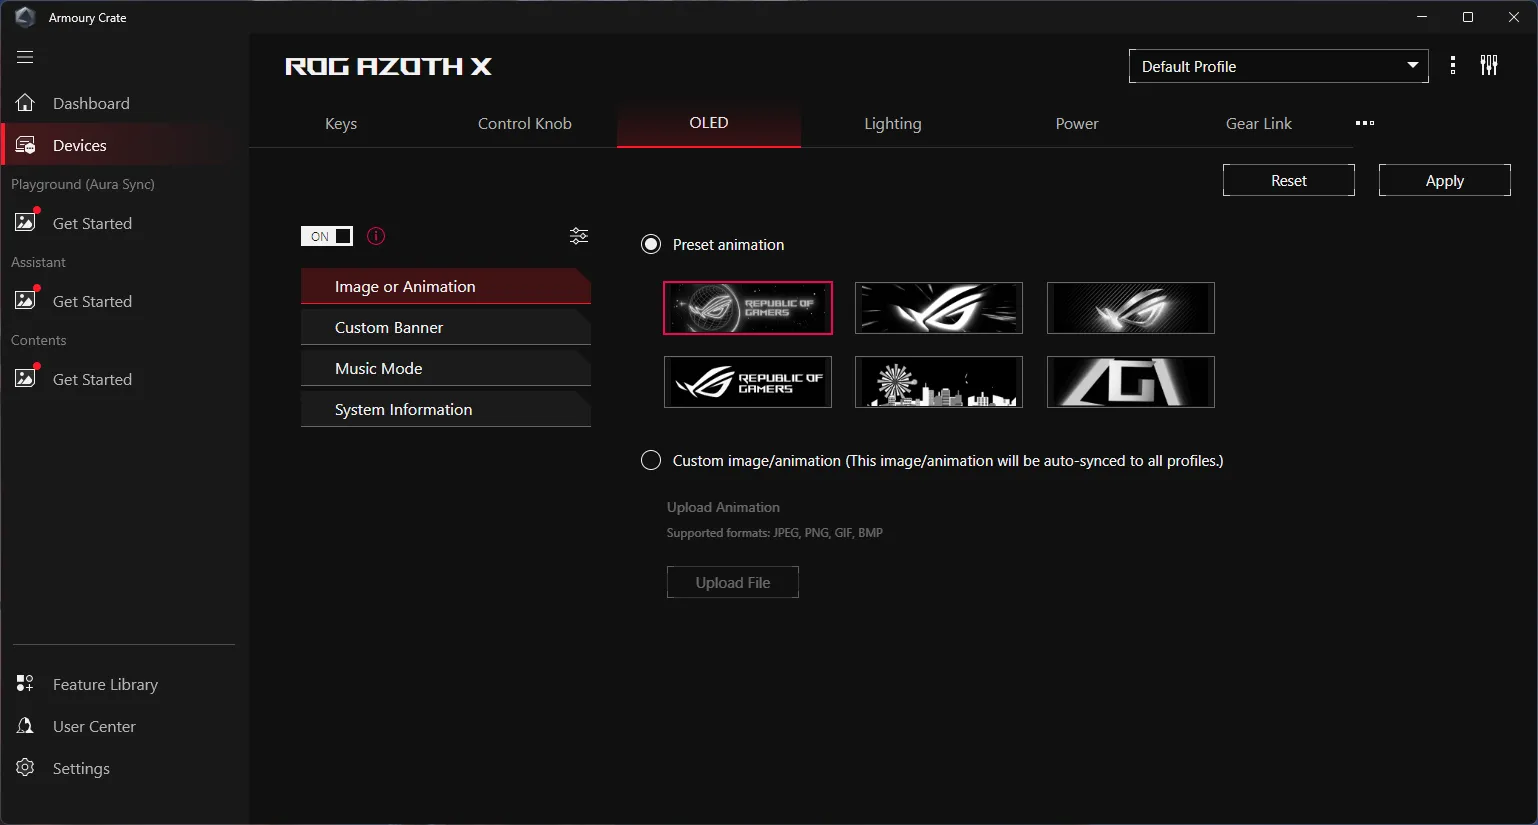Choose System Information mode
This screenshot has width=1538, height=825.
[446, 409]
